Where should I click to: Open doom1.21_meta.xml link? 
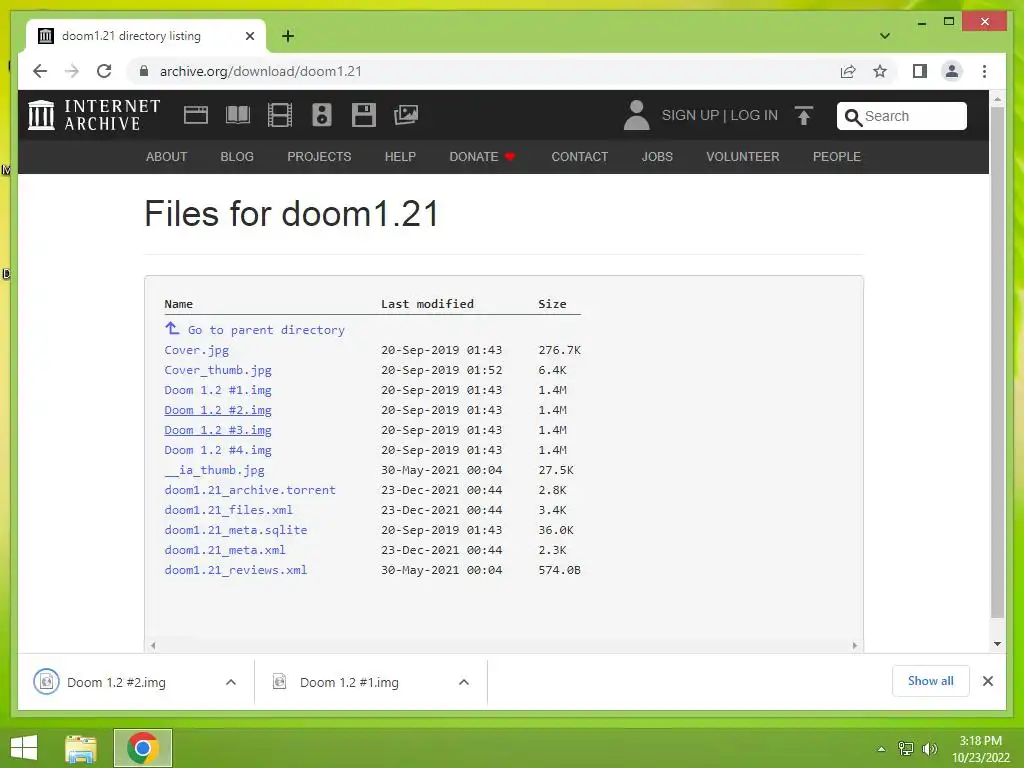click(x=225, y=550)
